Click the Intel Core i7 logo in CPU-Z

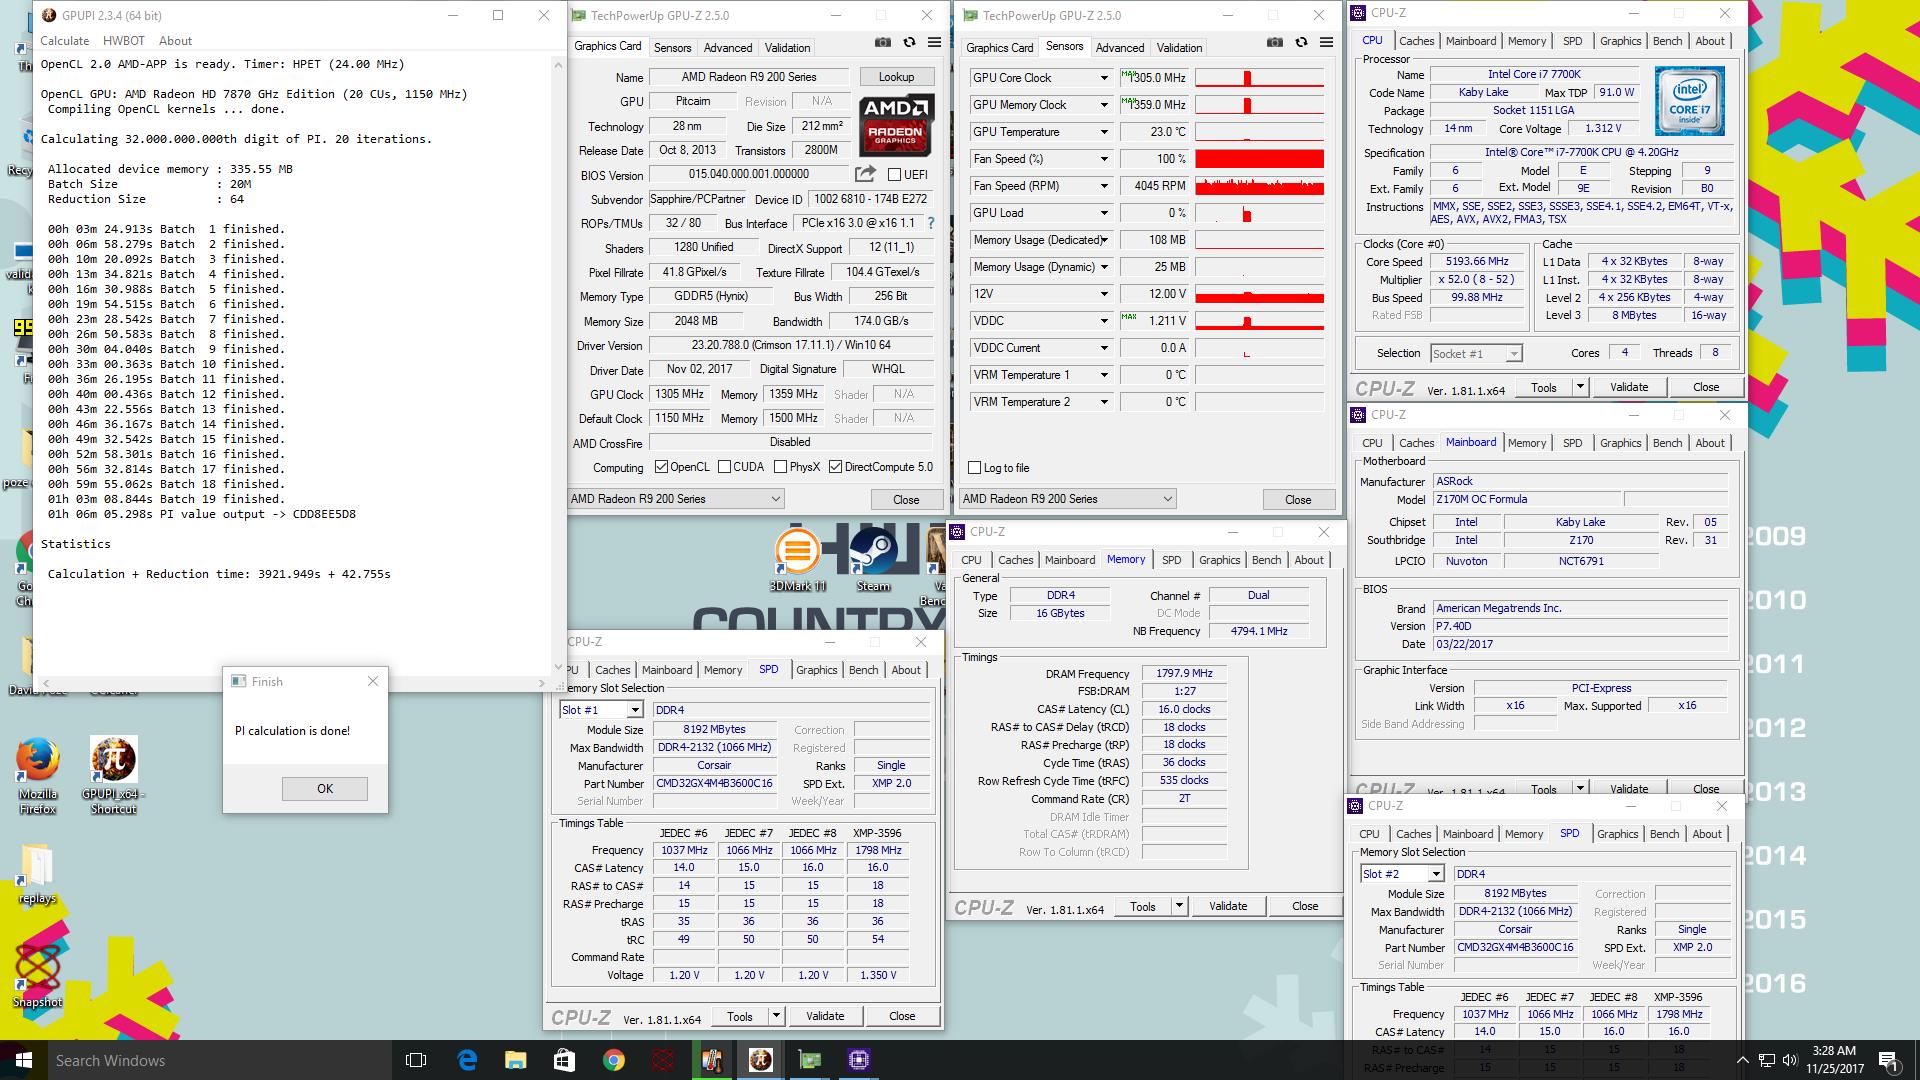tap(1689, 102)
